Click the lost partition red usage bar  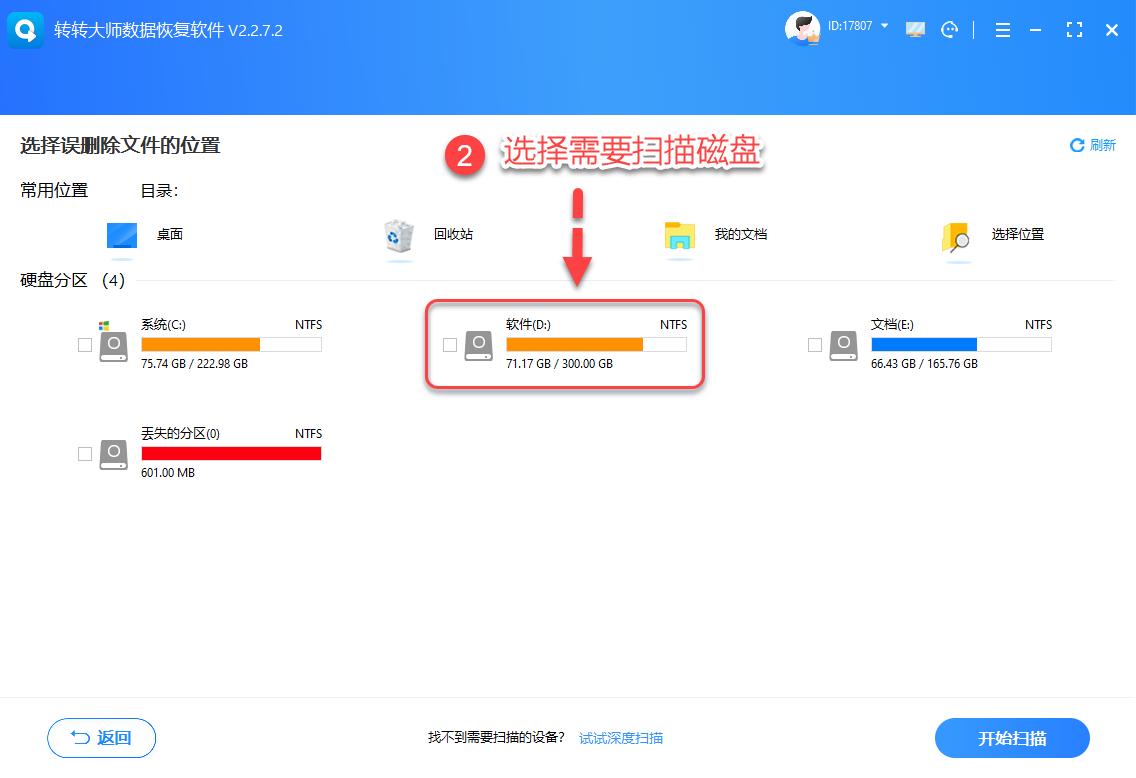point(231,453)
